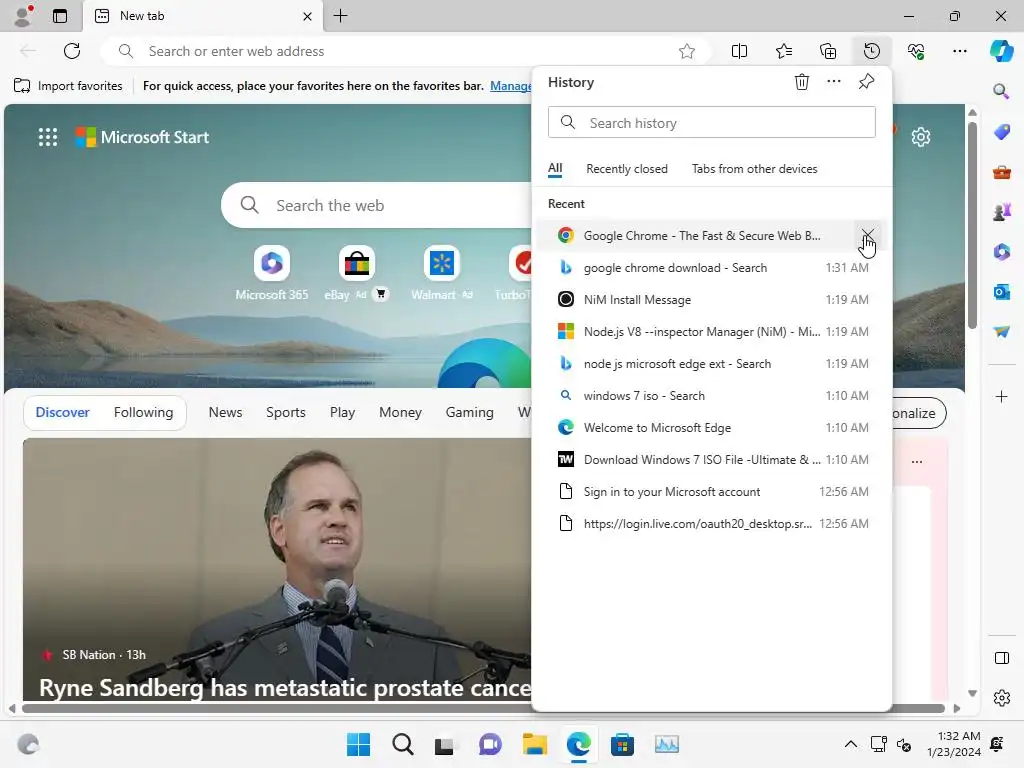Image resolution: width=1024 pixels, height=768 pixels.
Task: Clear browsing data trash icon in History
Action: click(801, 82)
